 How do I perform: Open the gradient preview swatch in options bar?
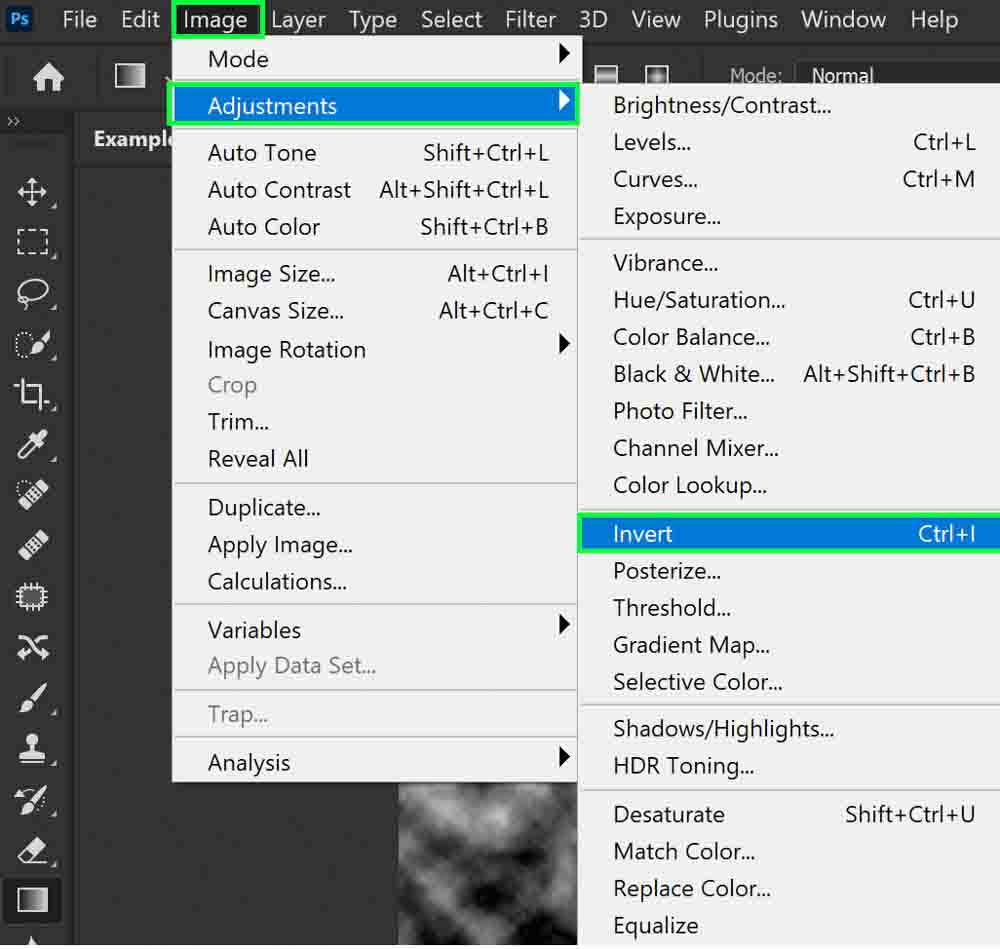130,76
